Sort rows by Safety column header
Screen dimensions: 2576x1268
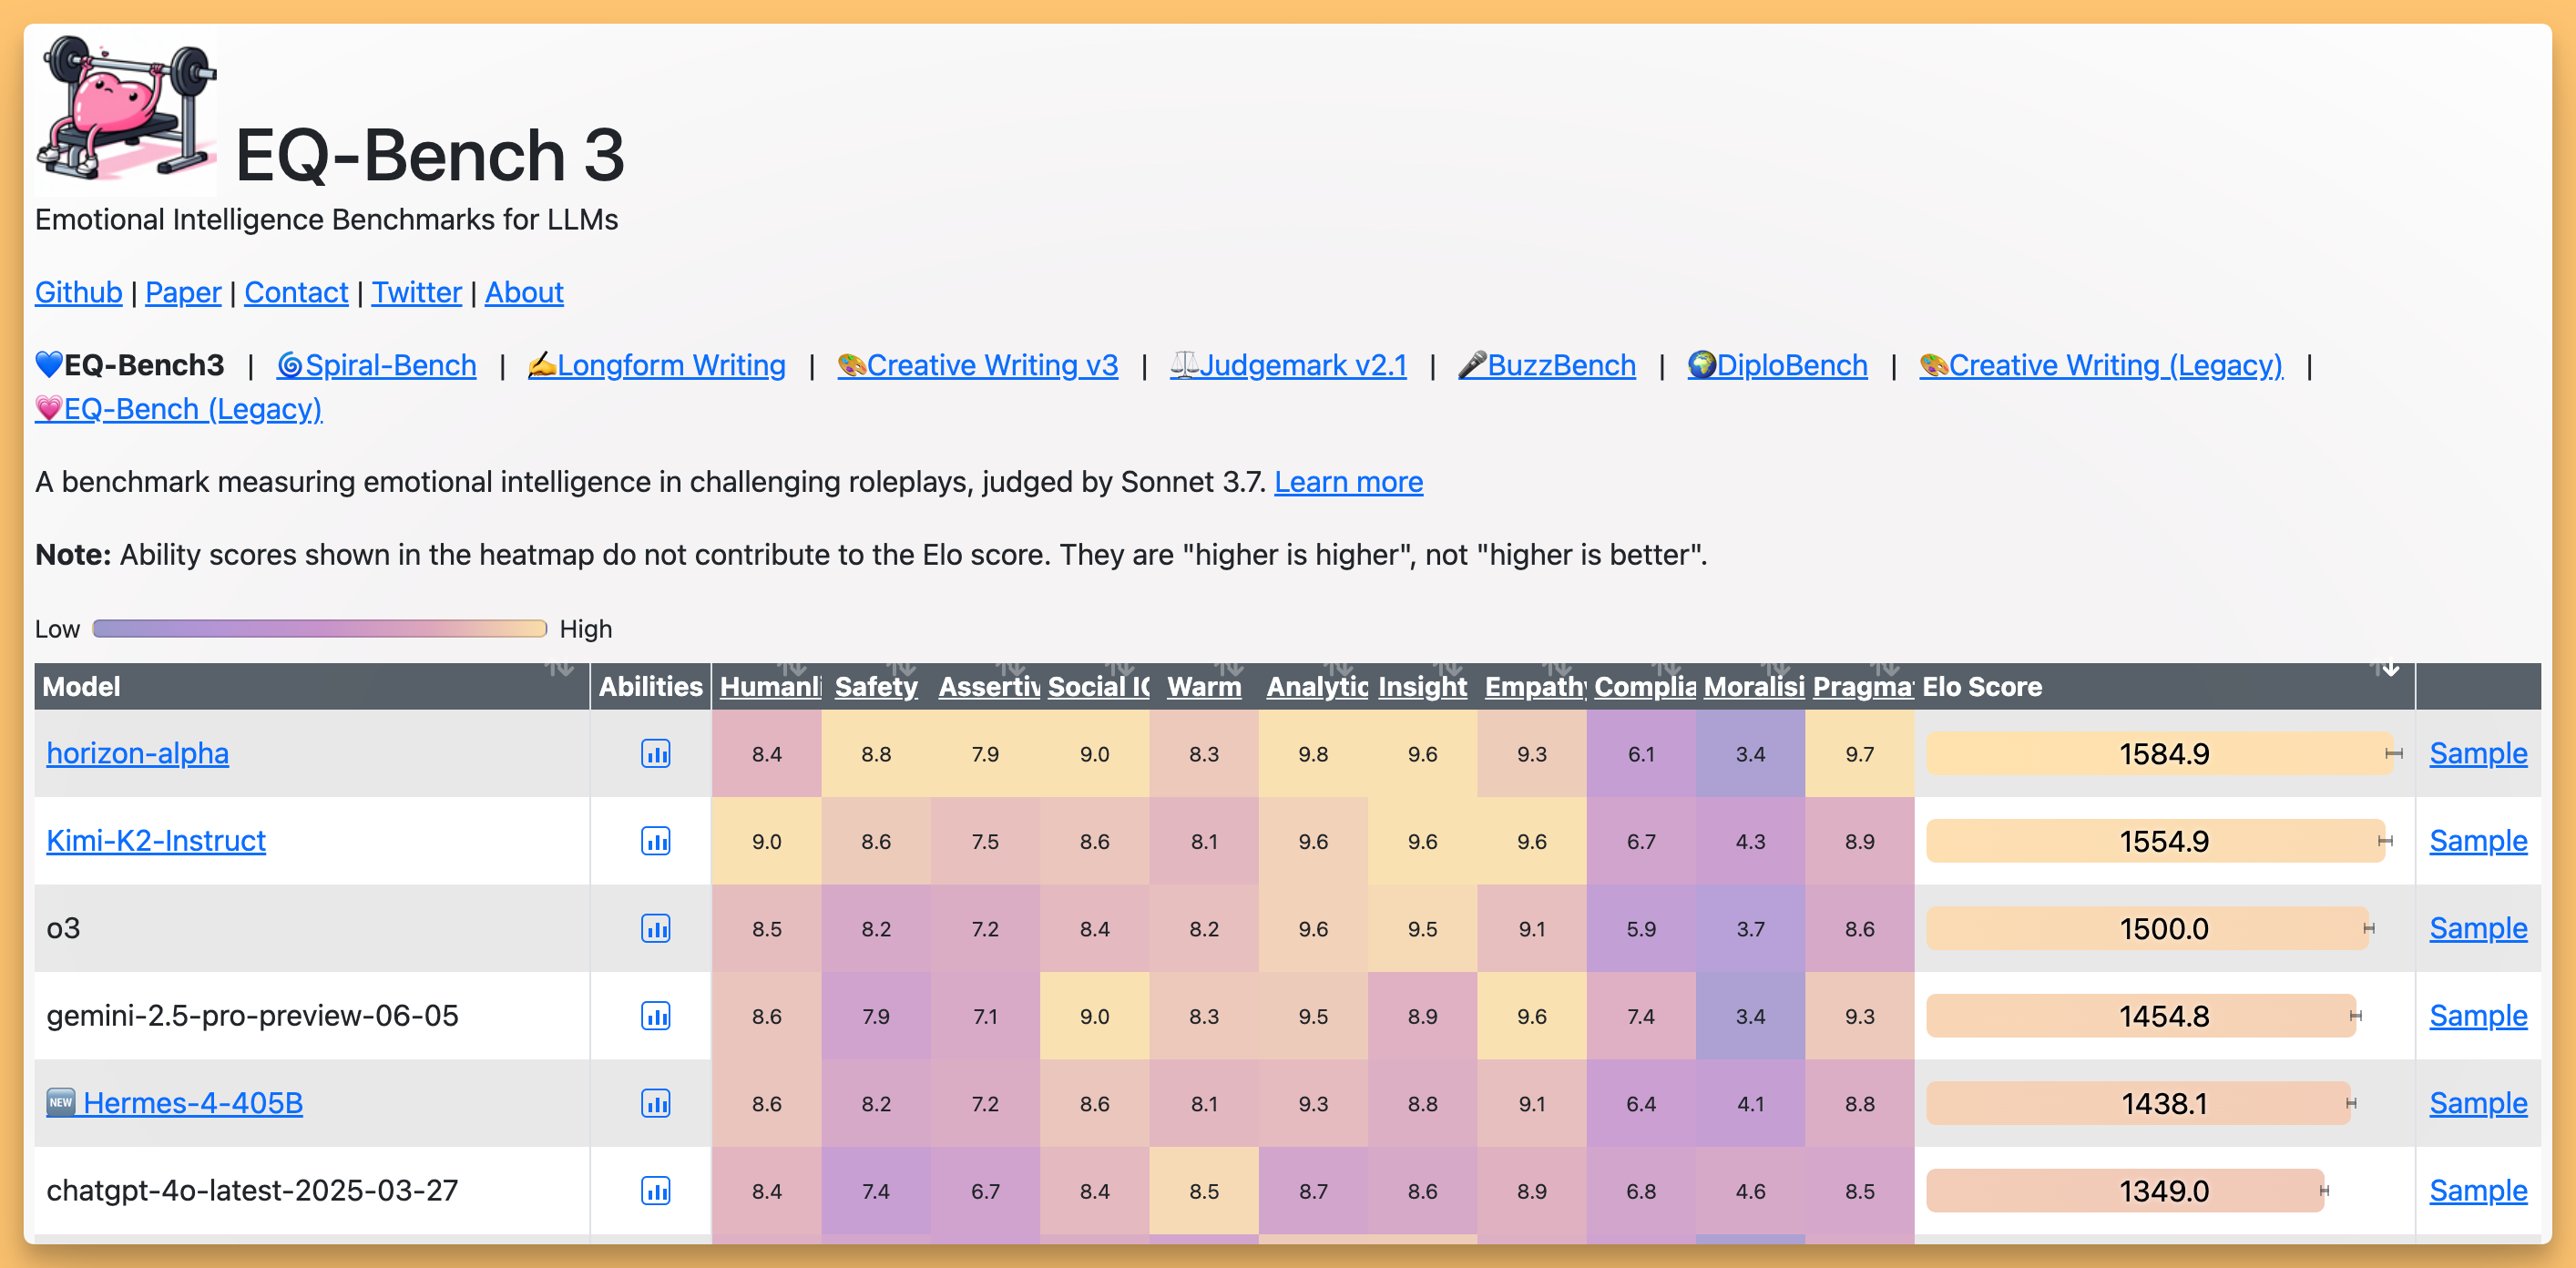click(875, 687)
